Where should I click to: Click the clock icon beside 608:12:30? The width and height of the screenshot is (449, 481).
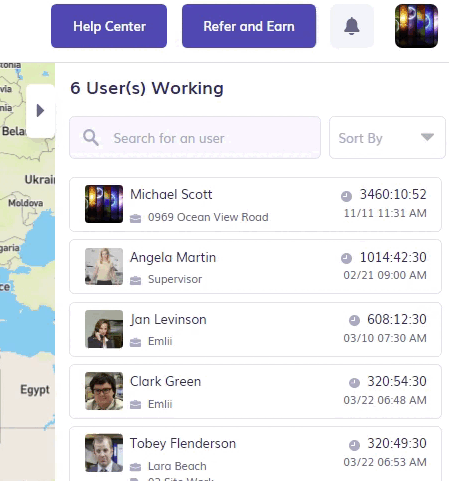point(354,320)
